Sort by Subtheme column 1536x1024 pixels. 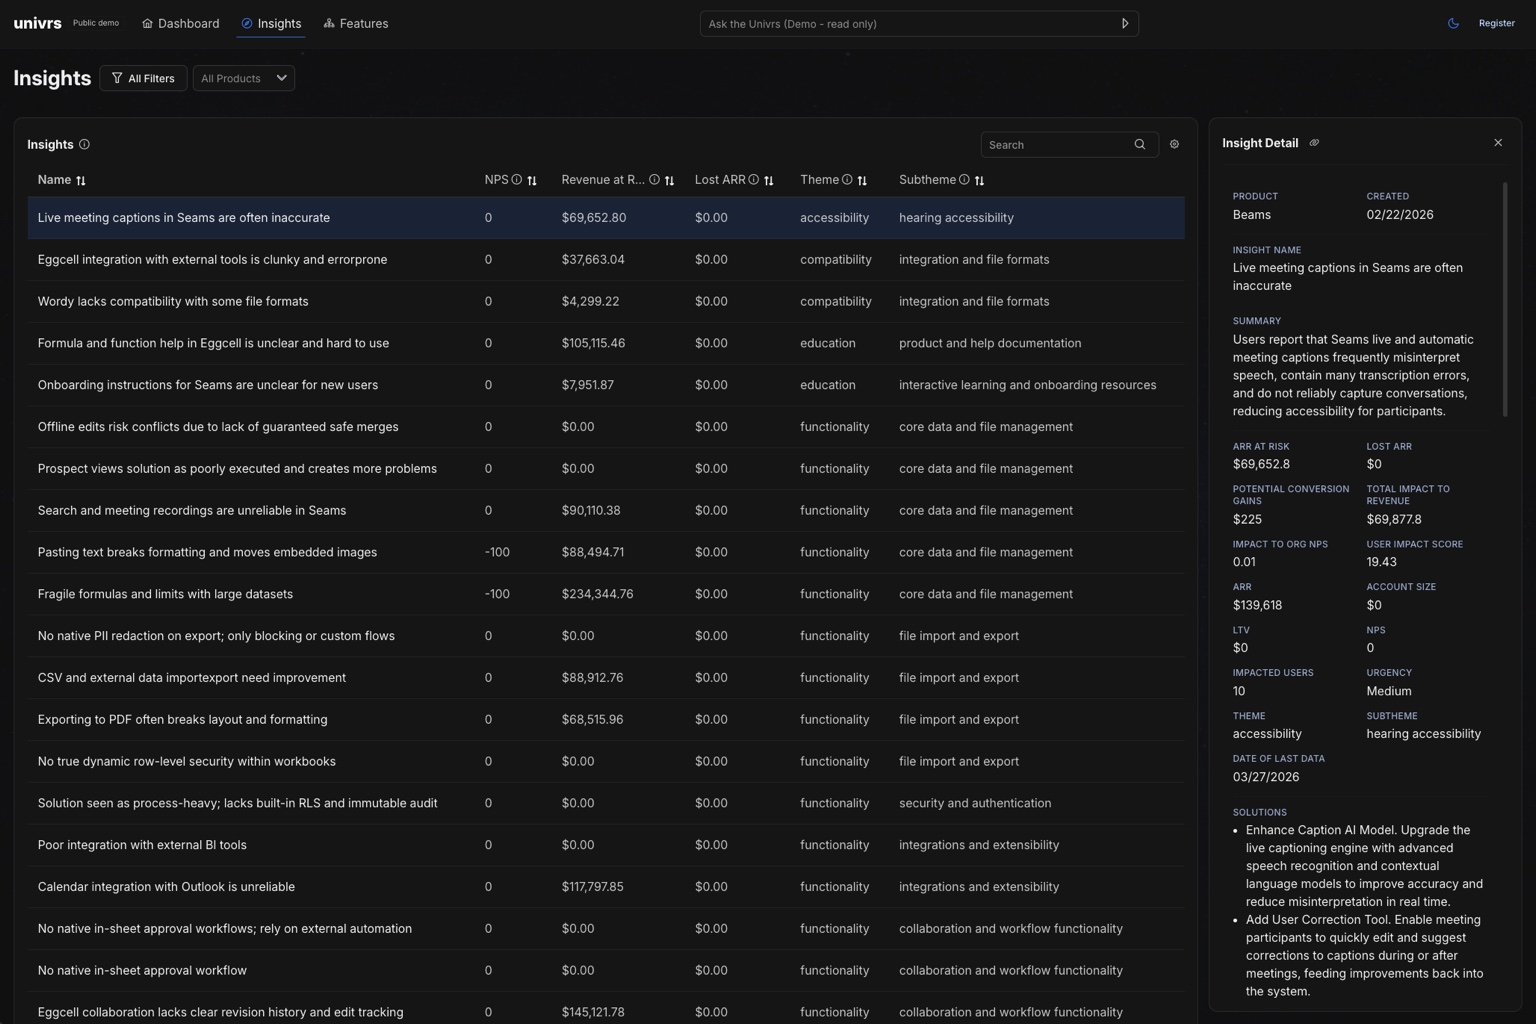[979, 181]
